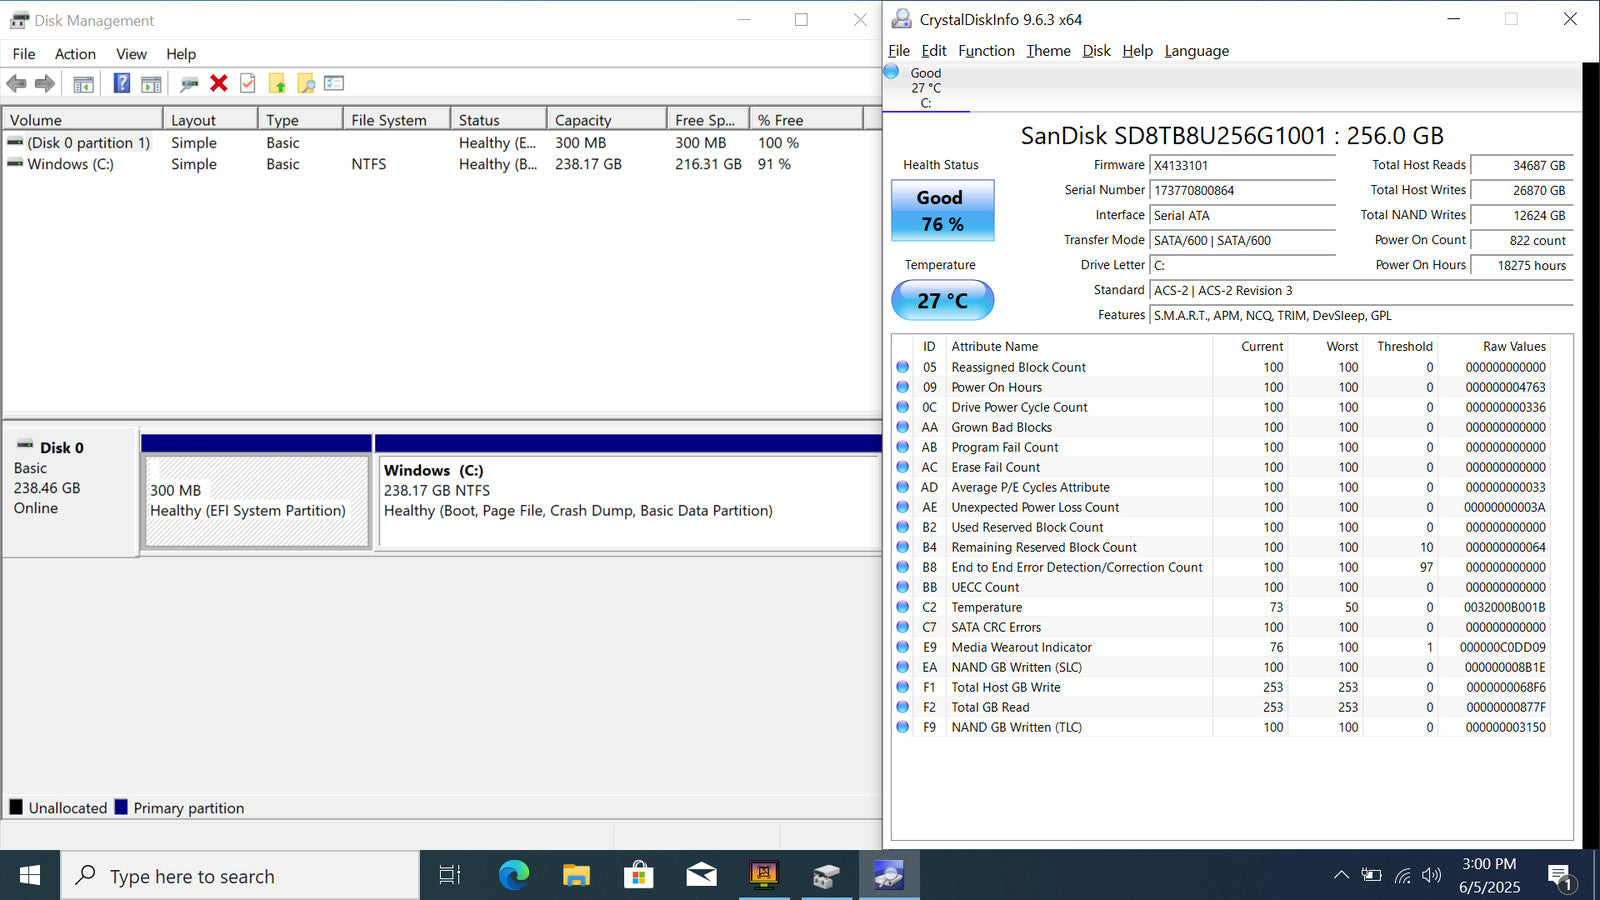Screen dimensions: 1600x900
Task: Click the Connect disk plug toolbar icon
Action: pos(189,84)
